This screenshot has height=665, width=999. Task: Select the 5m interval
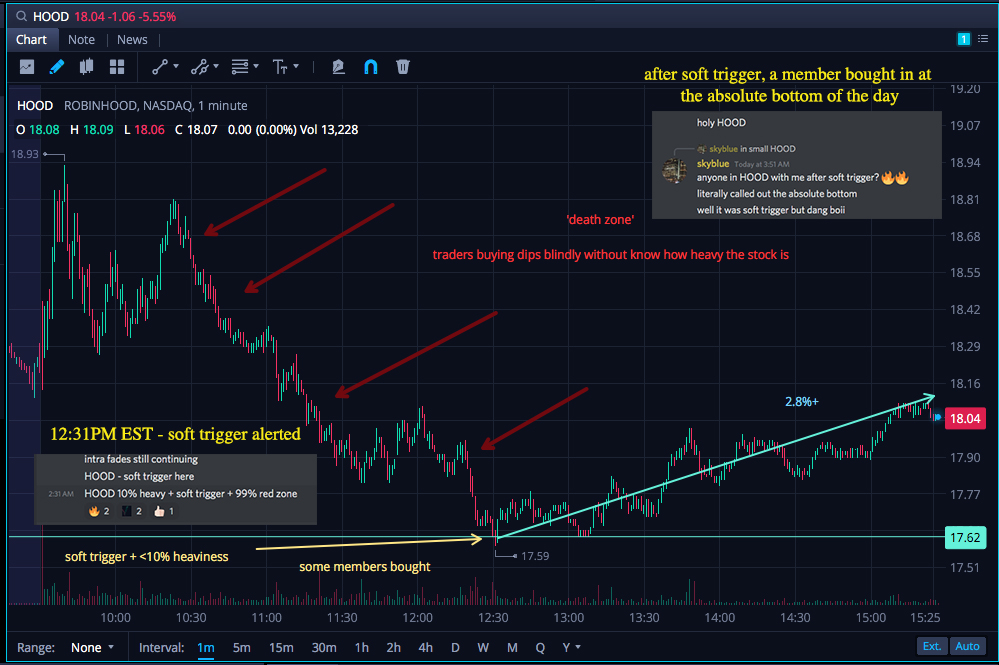coord(241,647)
